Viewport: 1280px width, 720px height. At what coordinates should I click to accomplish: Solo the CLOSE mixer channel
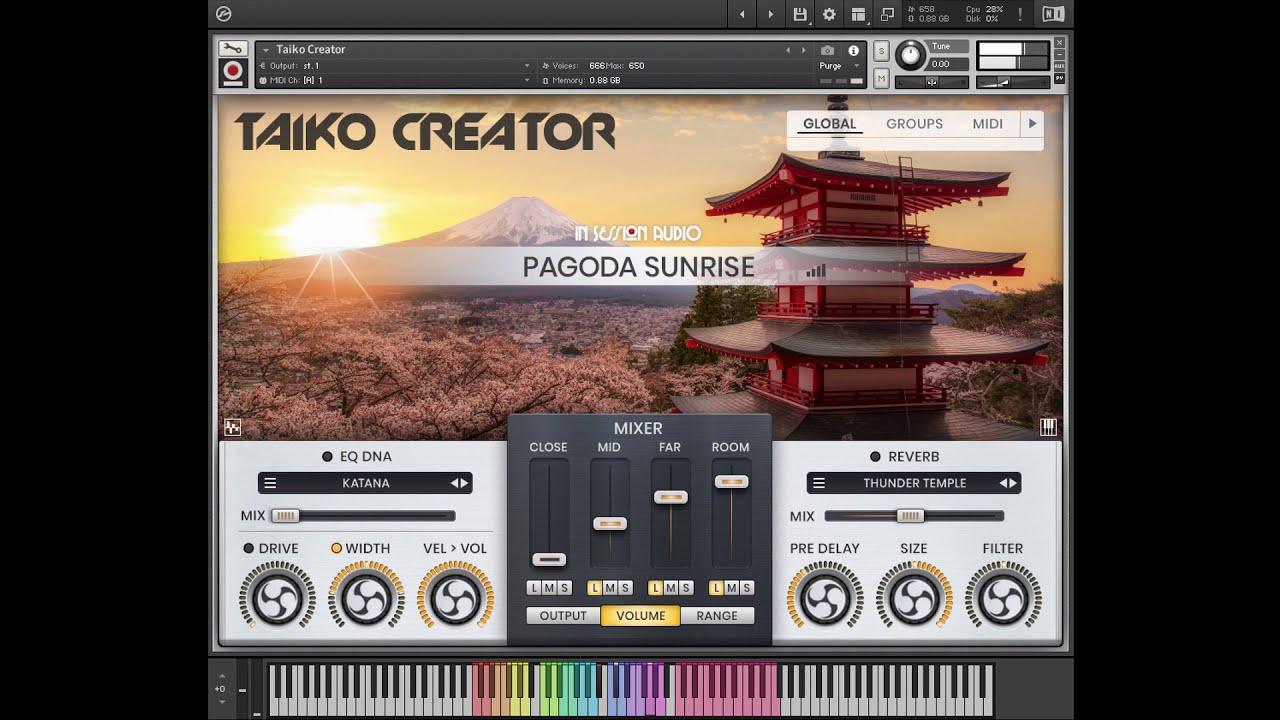pyautogui.click(x=564, y=588)
